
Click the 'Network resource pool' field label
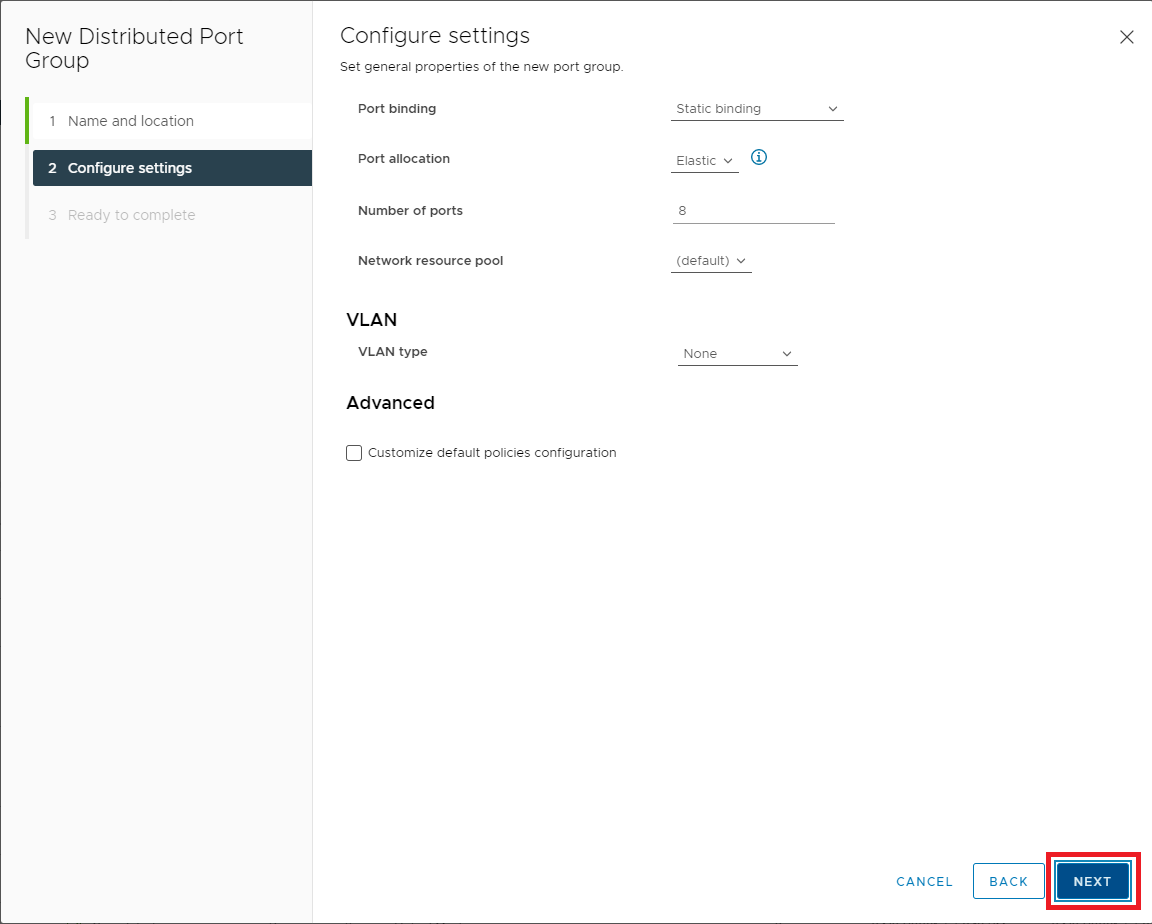pos(431,261)
